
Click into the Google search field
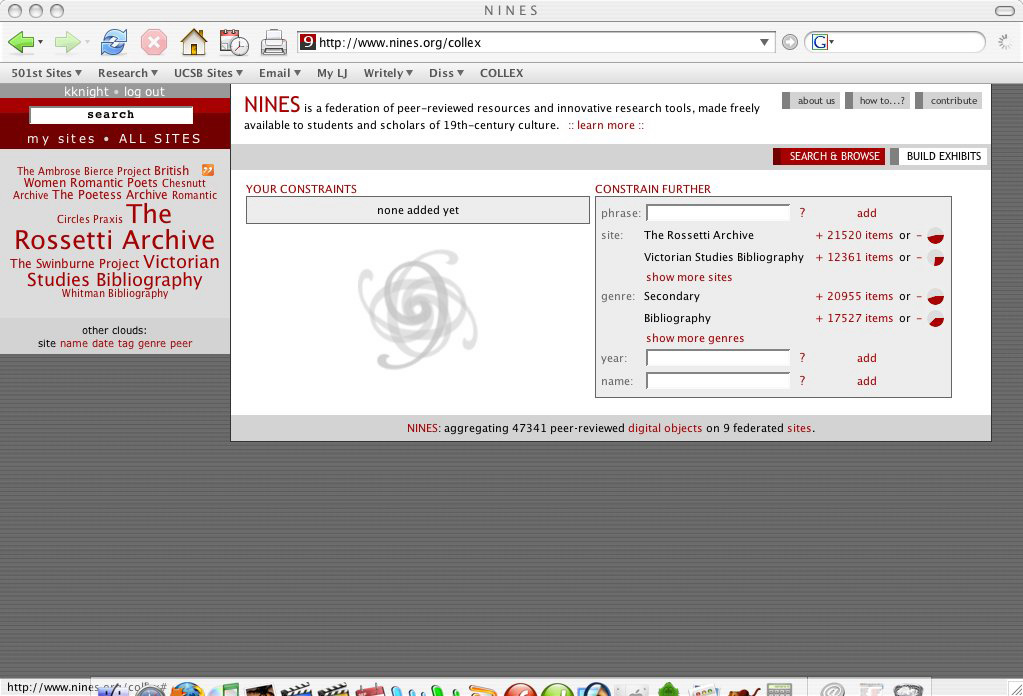pos(907,42)
